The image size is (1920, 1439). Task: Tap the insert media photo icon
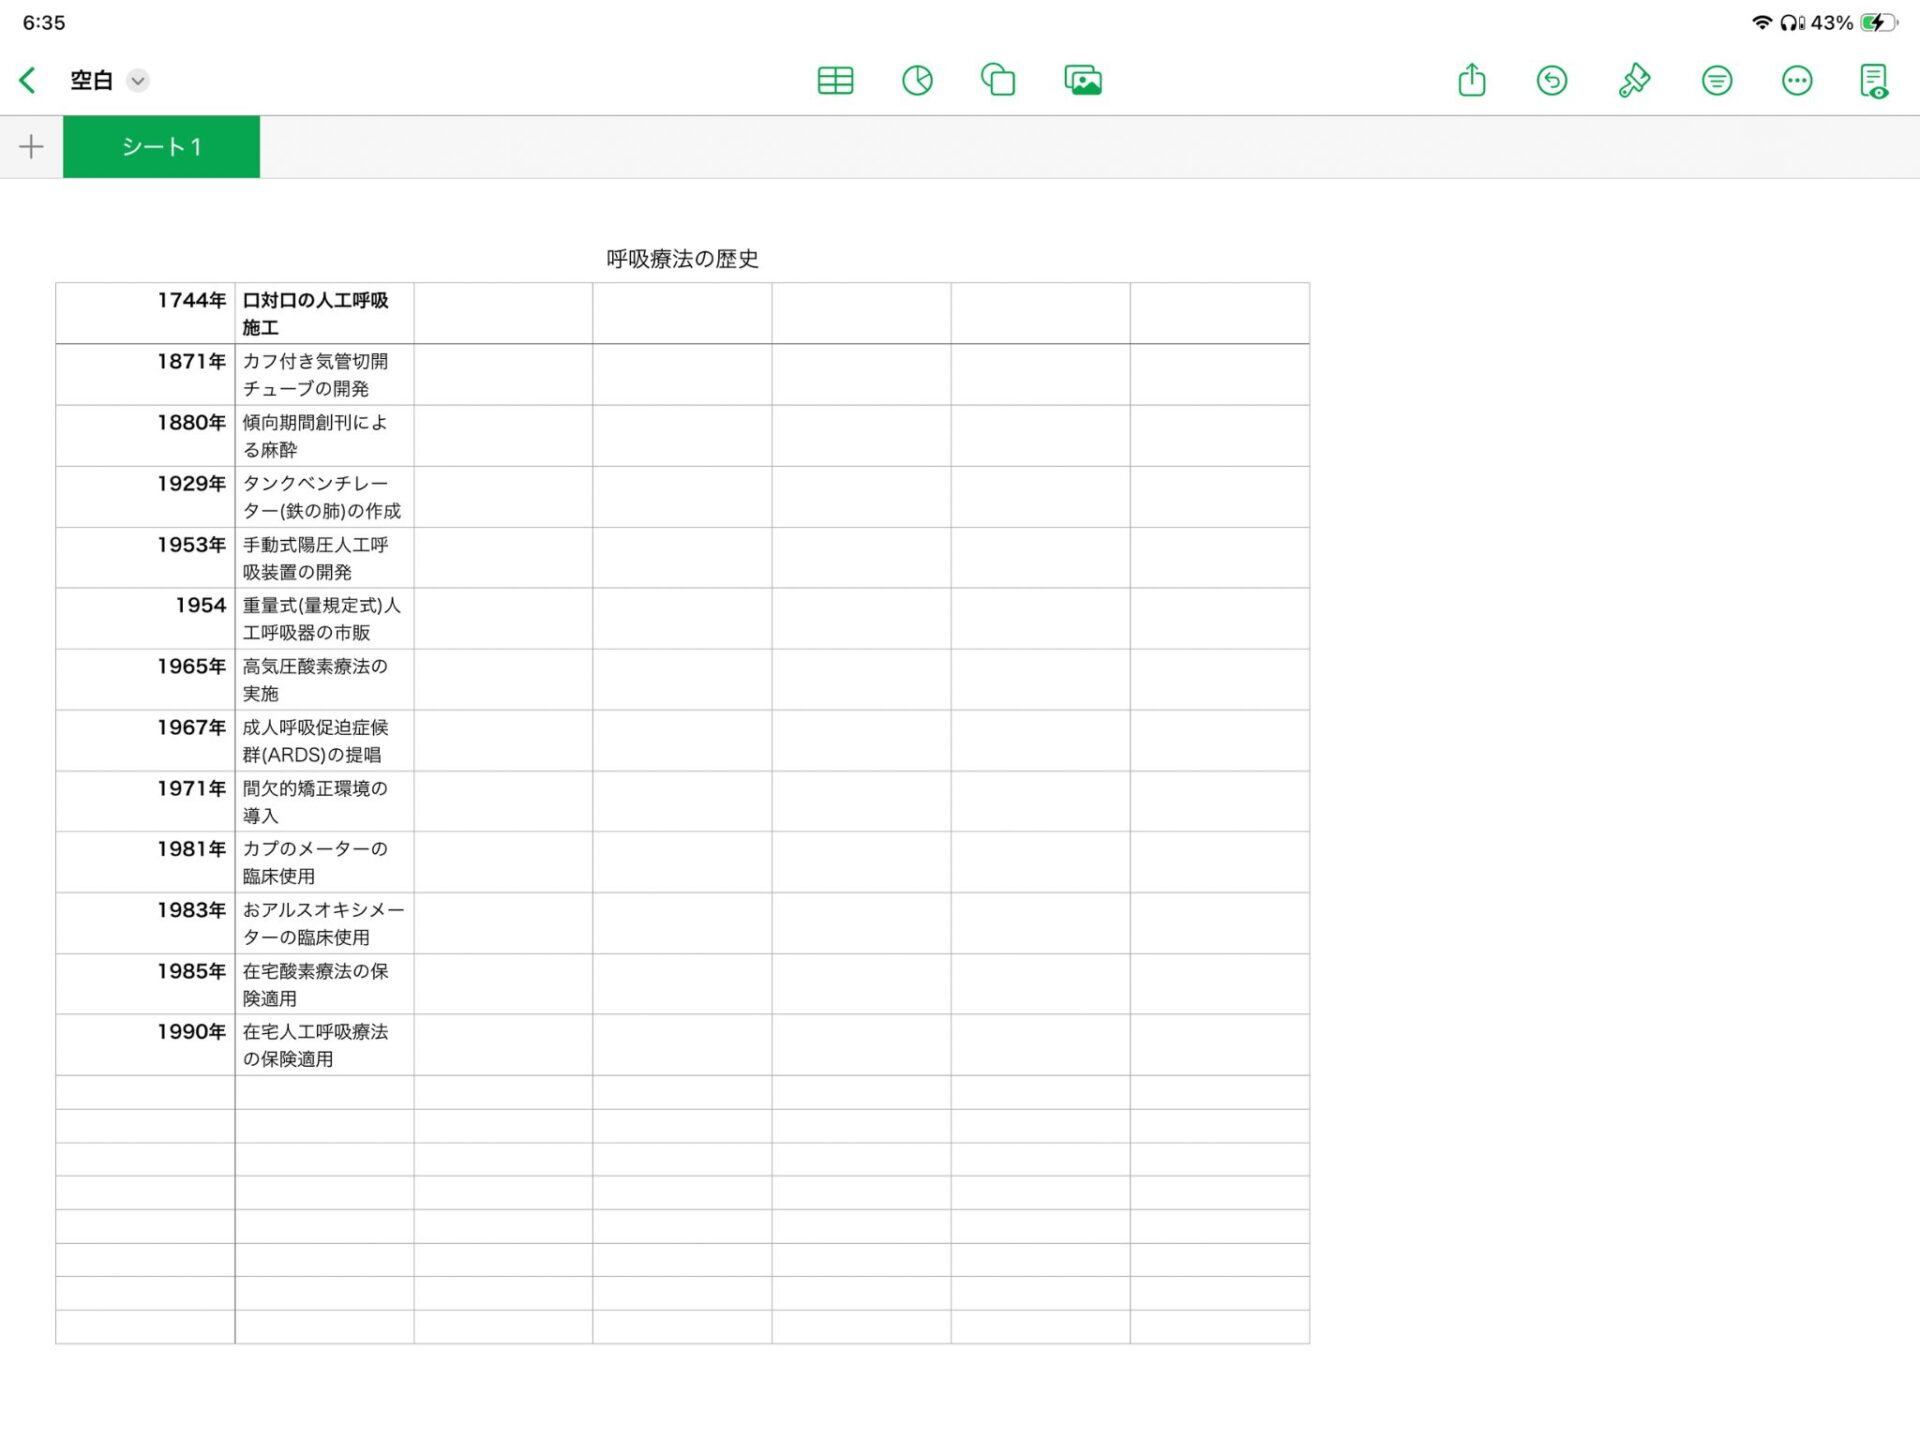pyautogui.click(x=1083, y=80)
